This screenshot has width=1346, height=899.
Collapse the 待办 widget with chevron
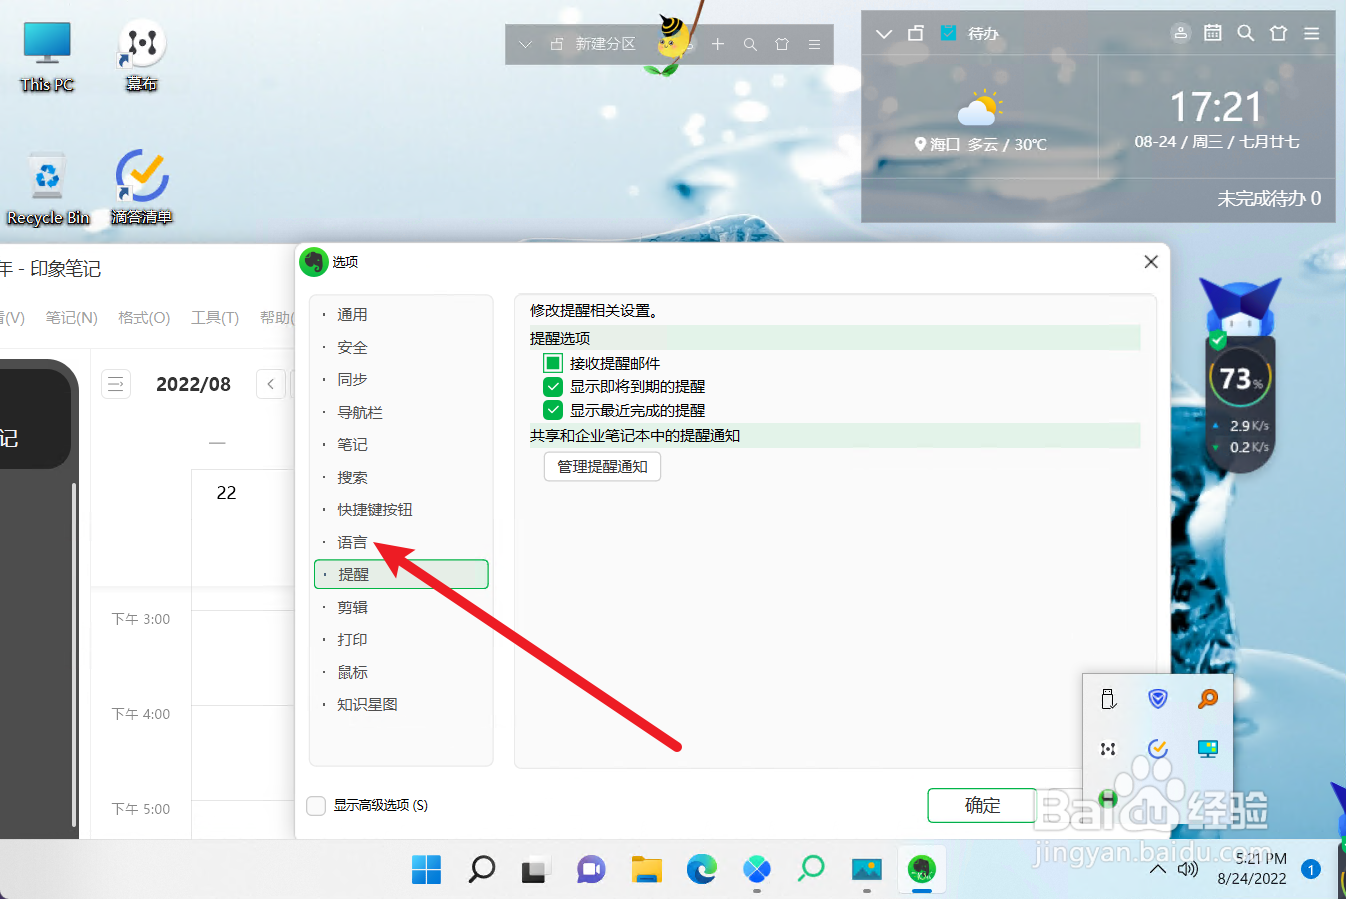[x=883, y=33]
